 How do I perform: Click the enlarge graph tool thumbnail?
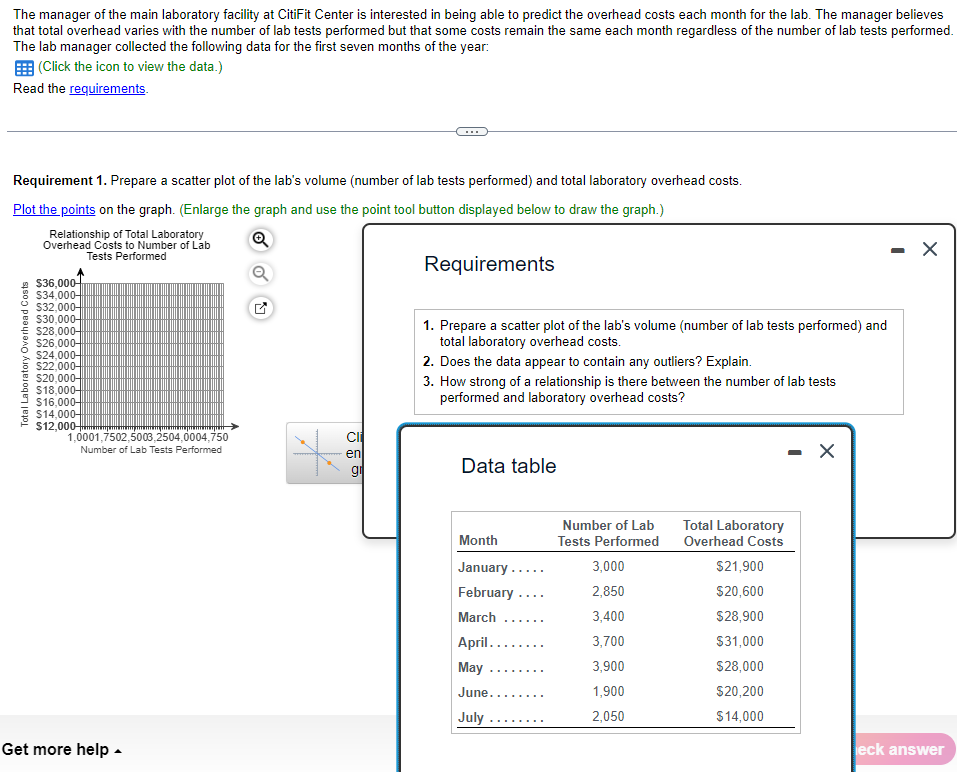324,453
